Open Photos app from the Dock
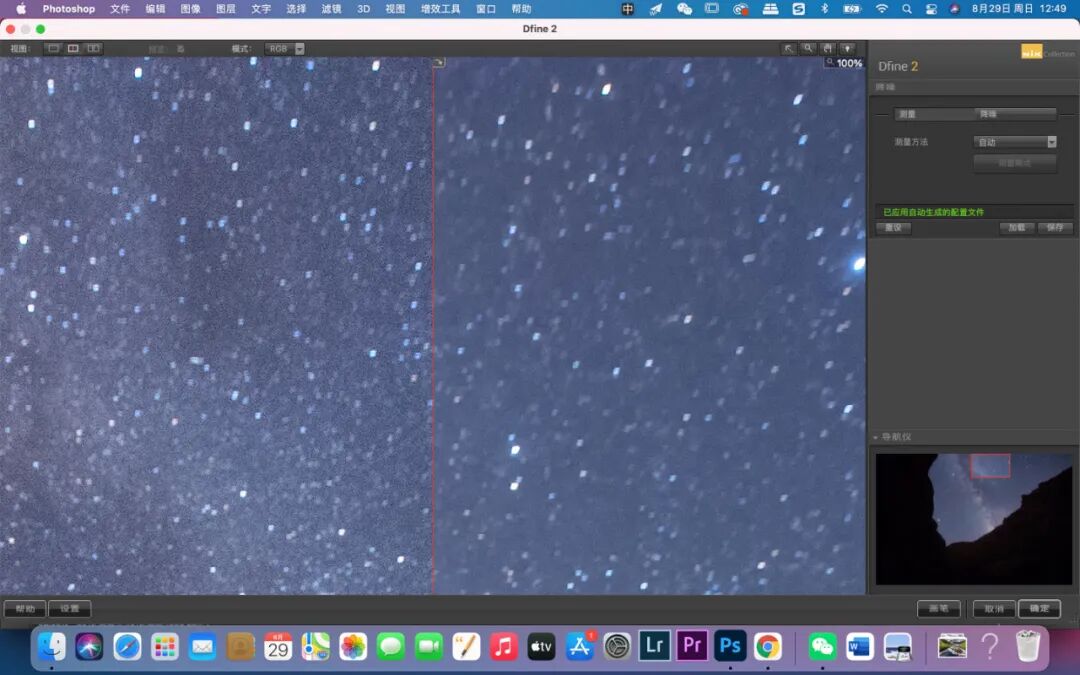 point(353,646)
